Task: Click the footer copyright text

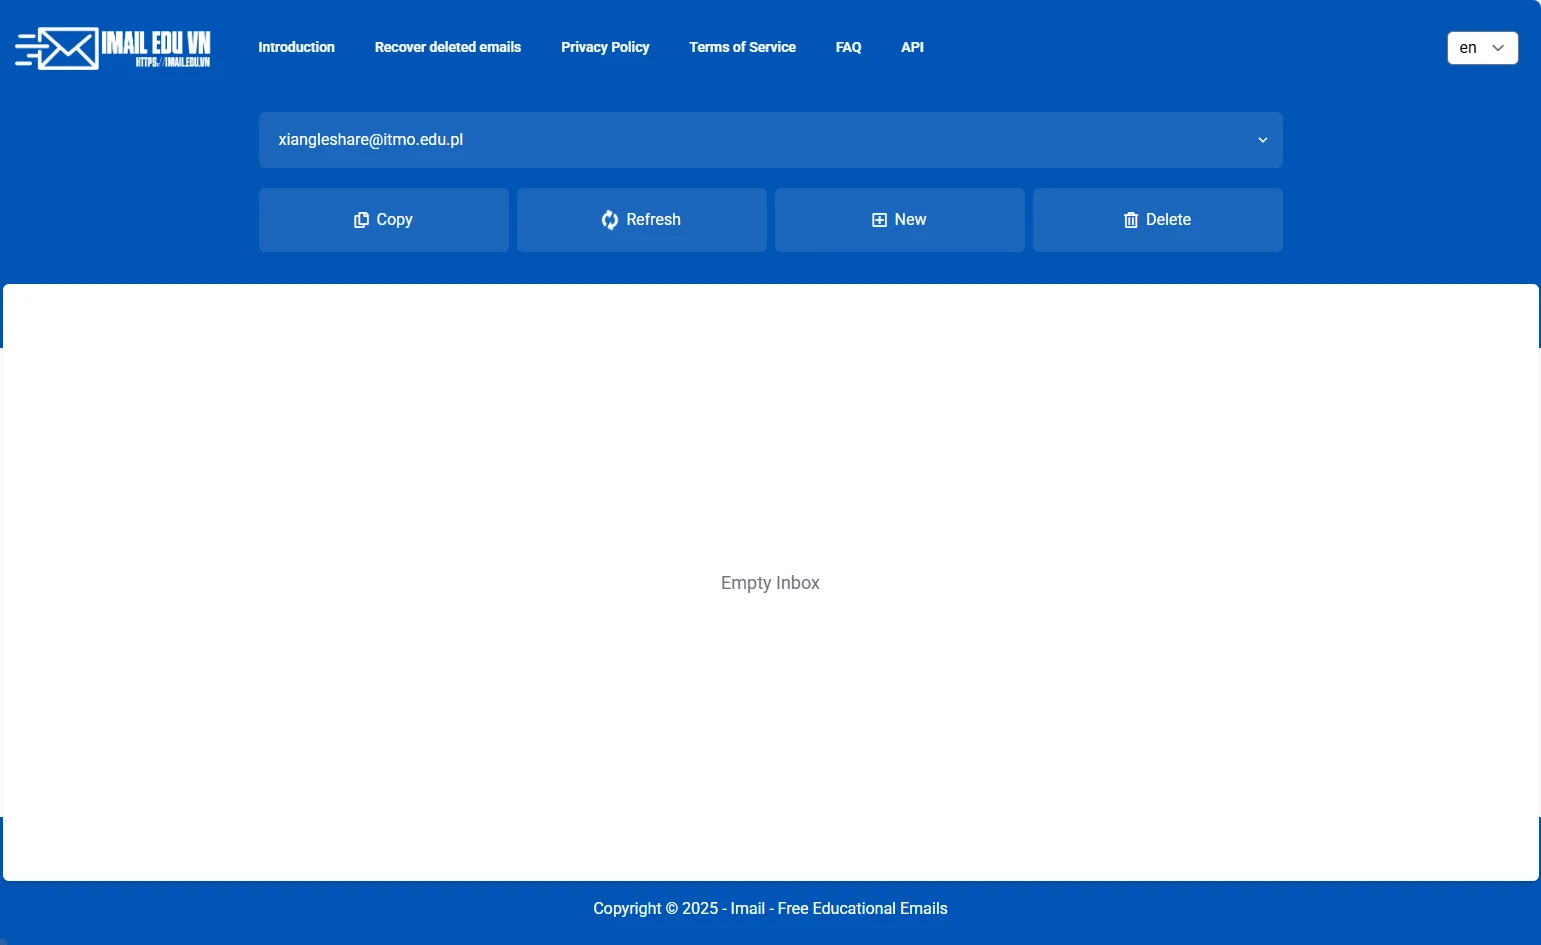Action: (770, 908)
